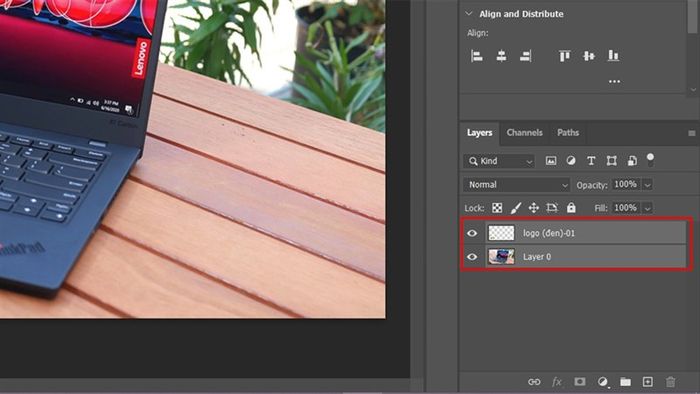
Task: Open the Kind filter dropdown
Action: click(499, 161)
